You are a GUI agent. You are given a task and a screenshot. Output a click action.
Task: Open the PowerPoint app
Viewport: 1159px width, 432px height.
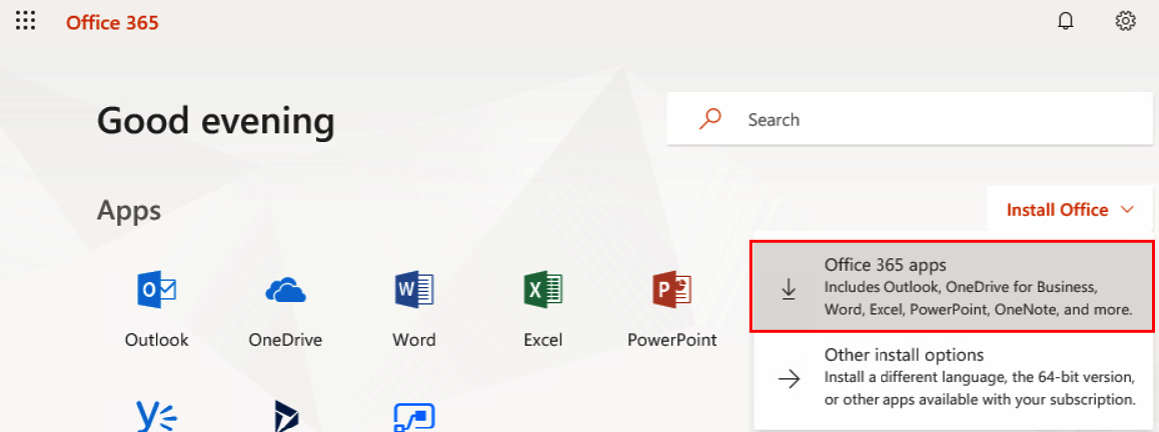(x=672, y=289)
